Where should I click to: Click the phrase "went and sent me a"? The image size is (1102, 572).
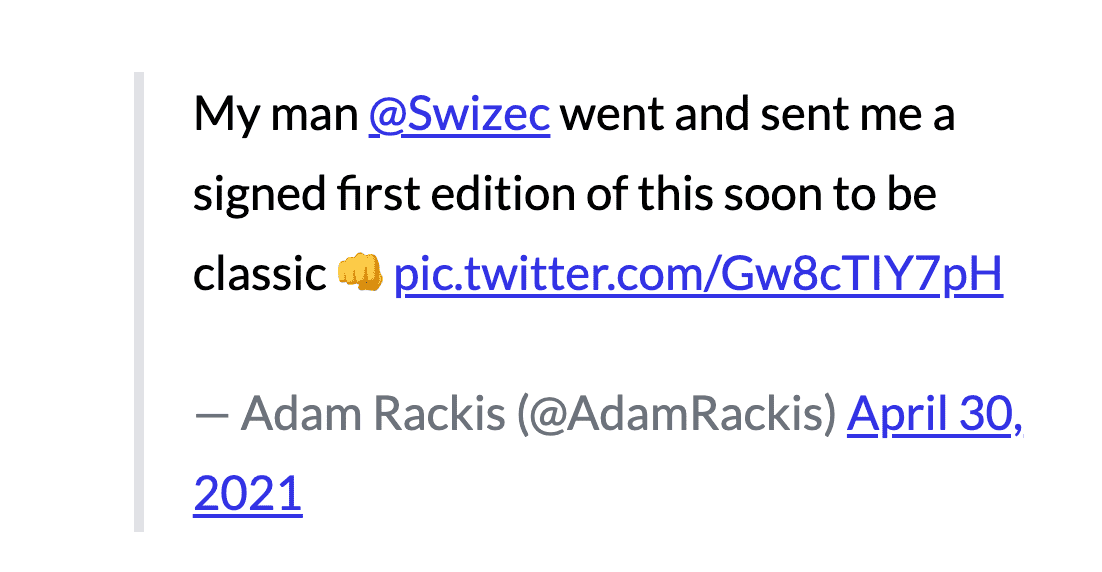(x=757, y=115)
